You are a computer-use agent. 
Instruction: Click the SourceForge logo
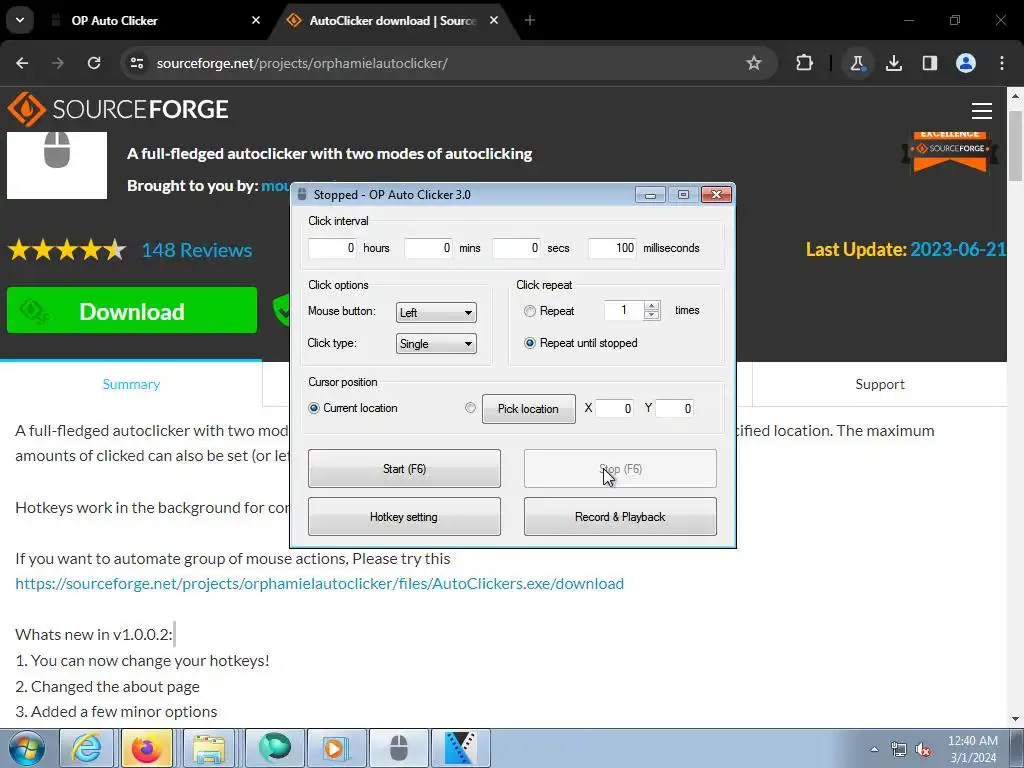[x=118, y=109]
